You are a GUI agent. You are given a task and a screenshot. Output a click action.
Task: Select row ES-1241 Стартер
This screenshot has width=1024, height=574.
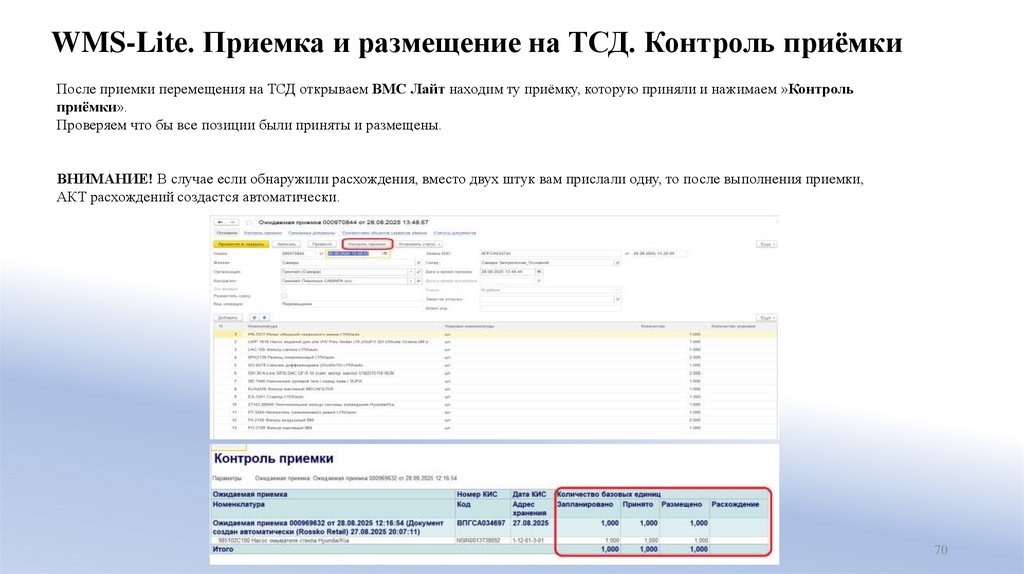coord(495,396)
